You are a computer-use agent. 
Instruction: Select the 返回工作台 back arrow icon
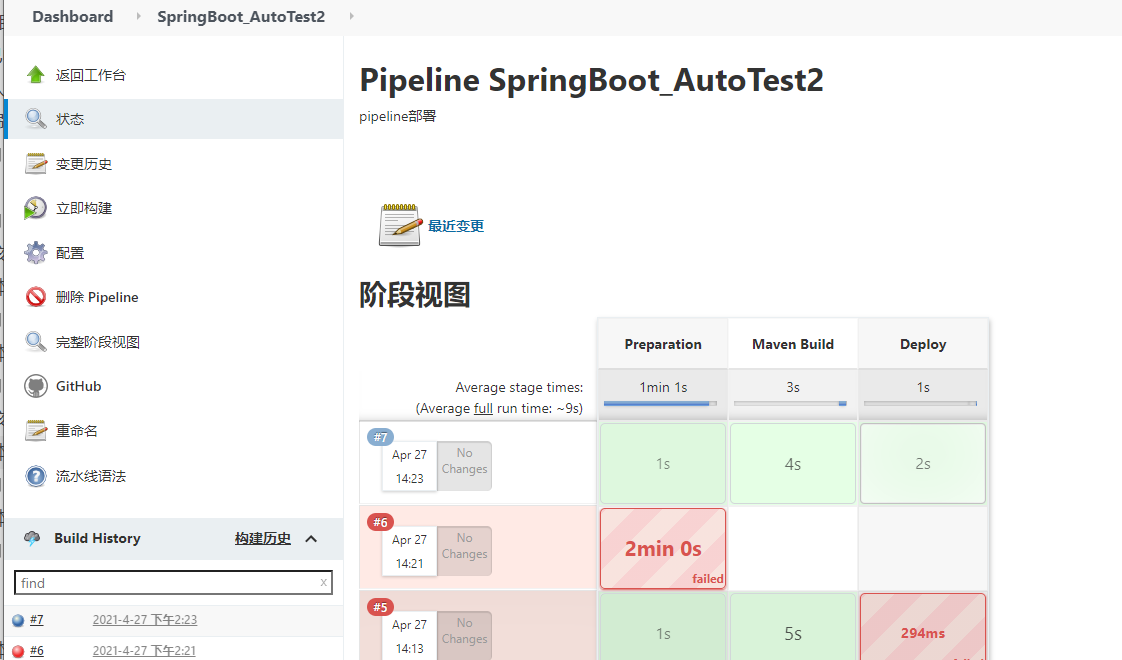coord(34,73)
